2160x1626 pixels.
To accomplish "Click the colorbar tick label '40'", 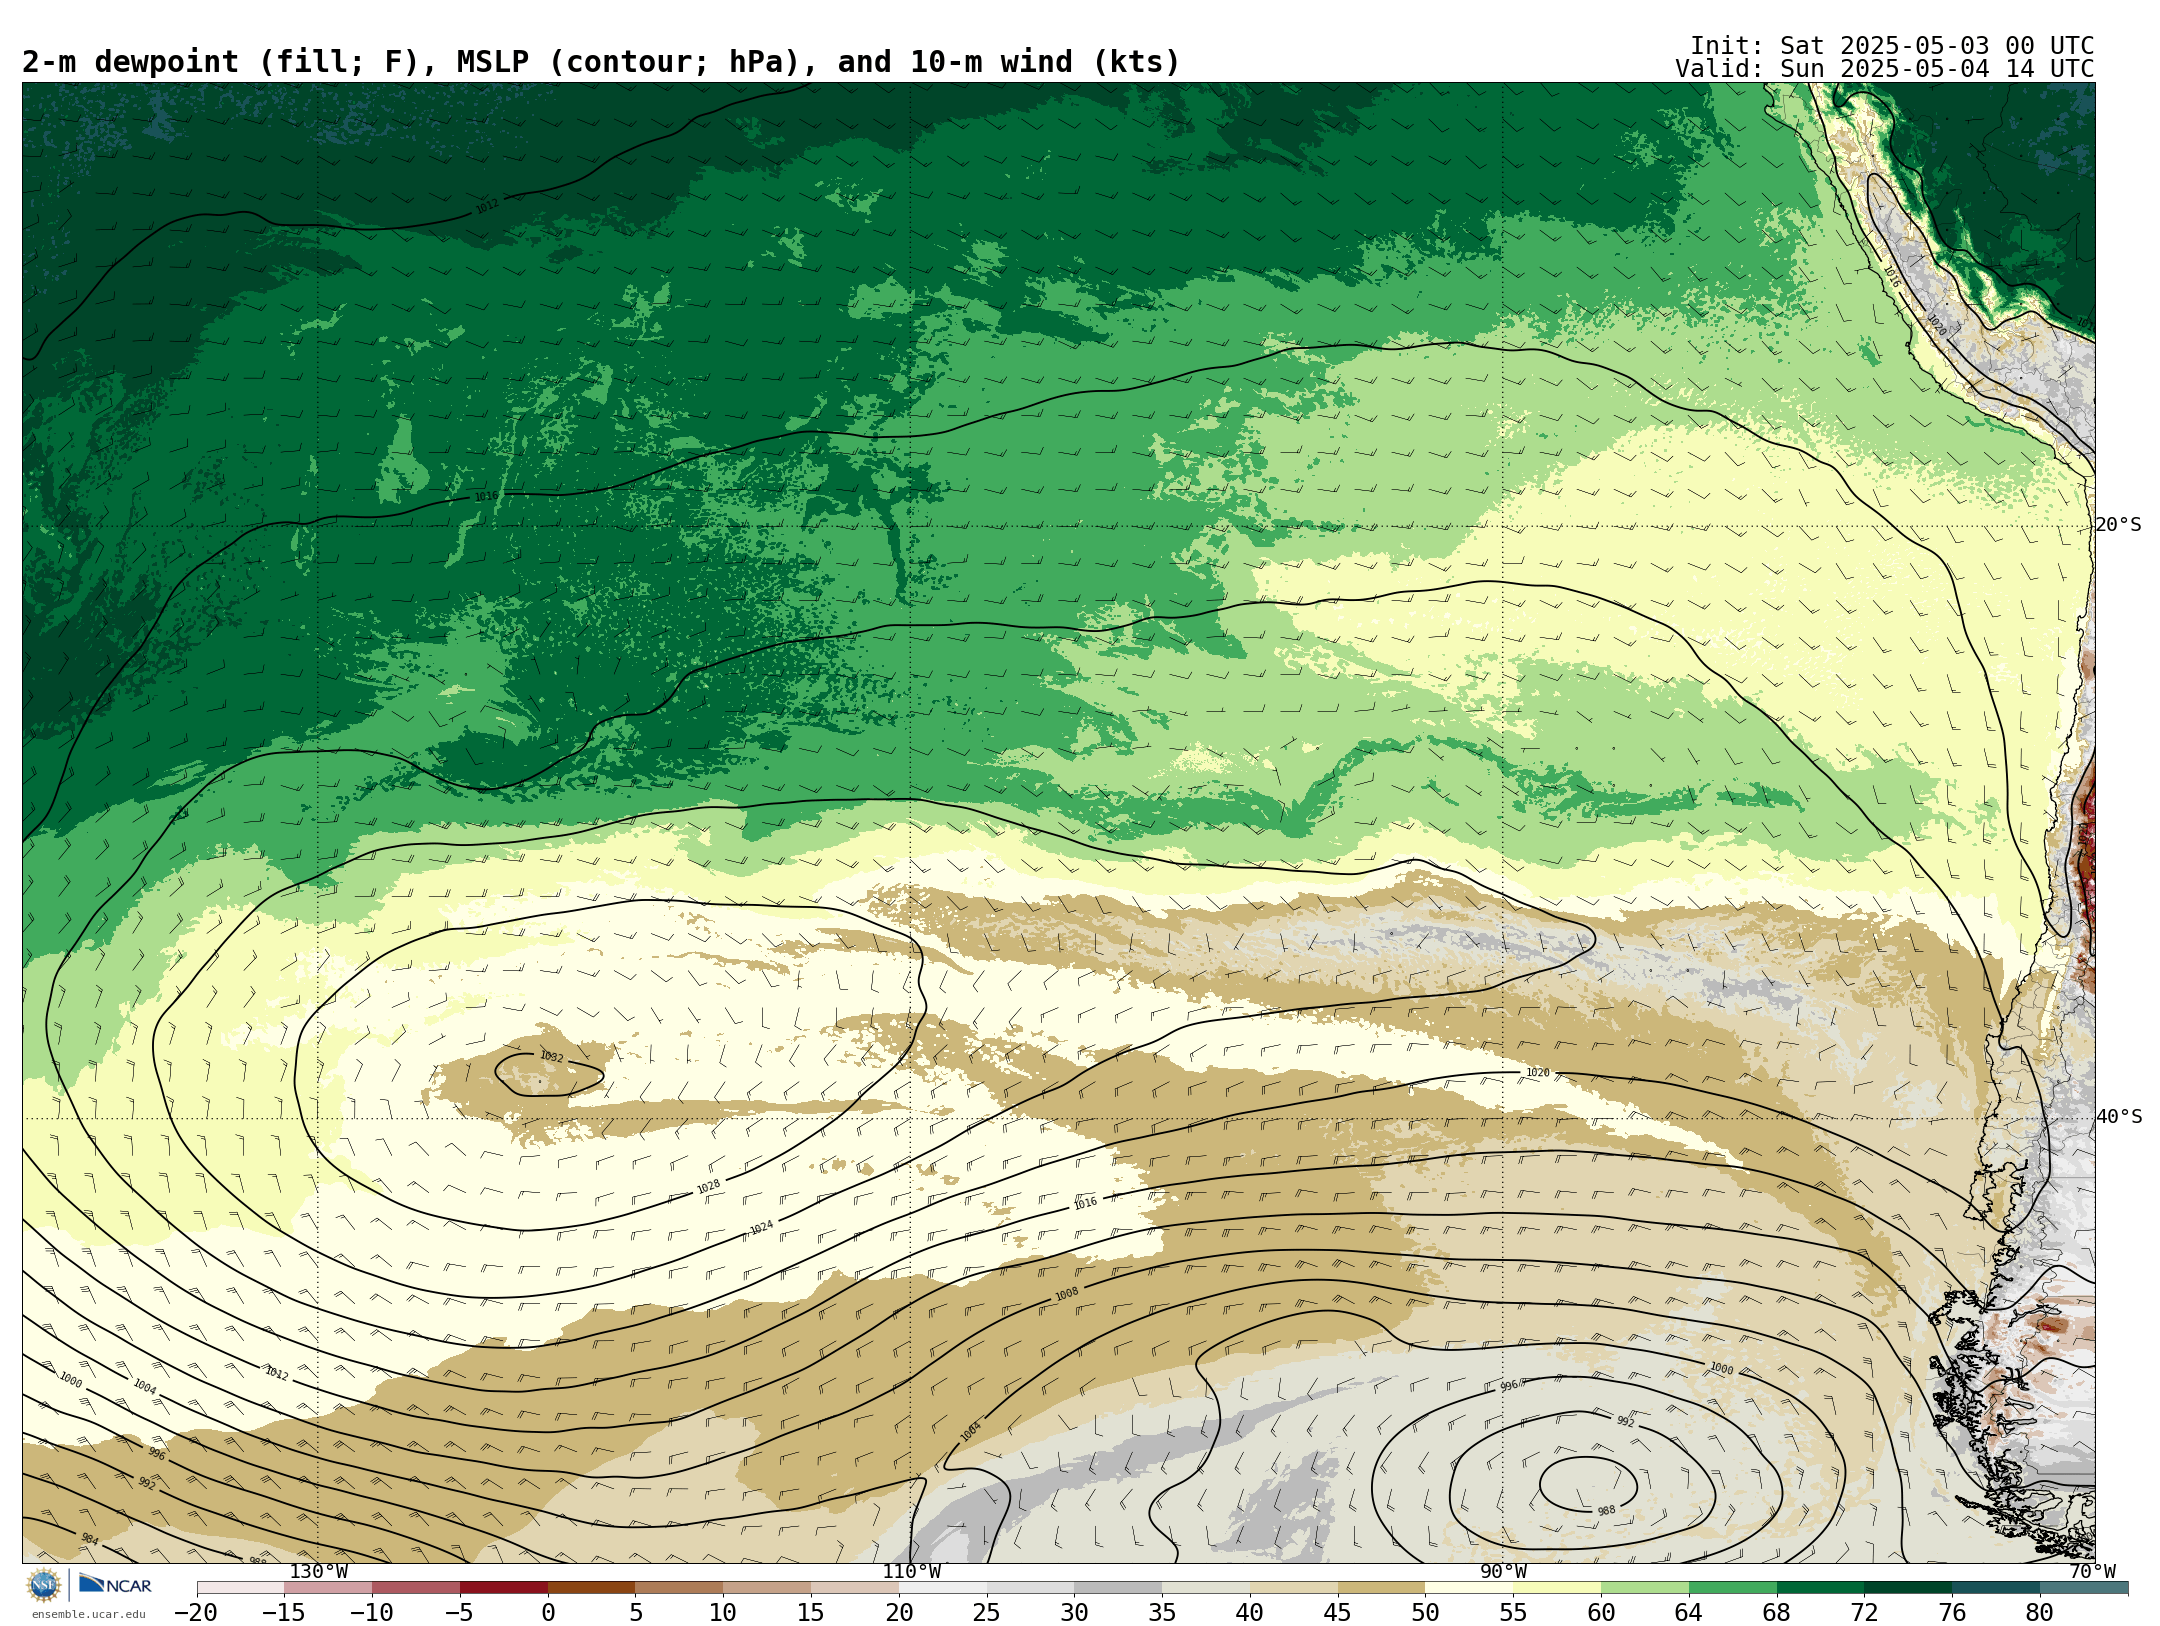I will tap(1250, 1612).
